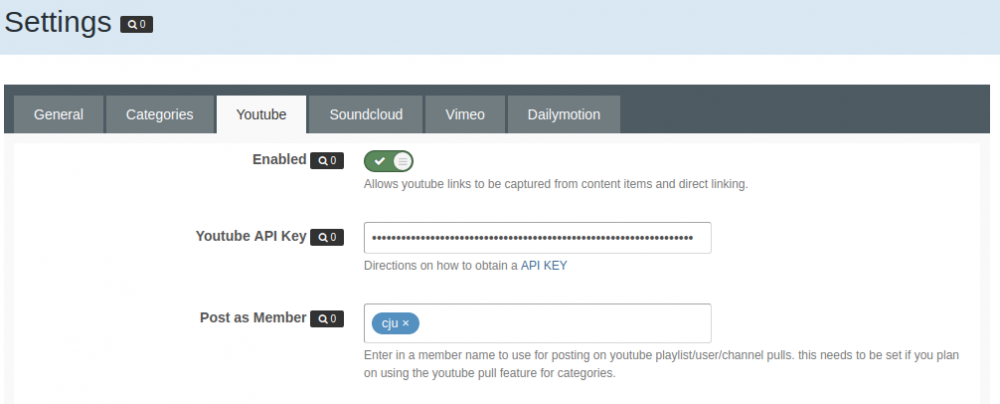Click the Post as Member label
This screenshot has height=404, width=1000.
pyautogui.click(x=253, y=317)
